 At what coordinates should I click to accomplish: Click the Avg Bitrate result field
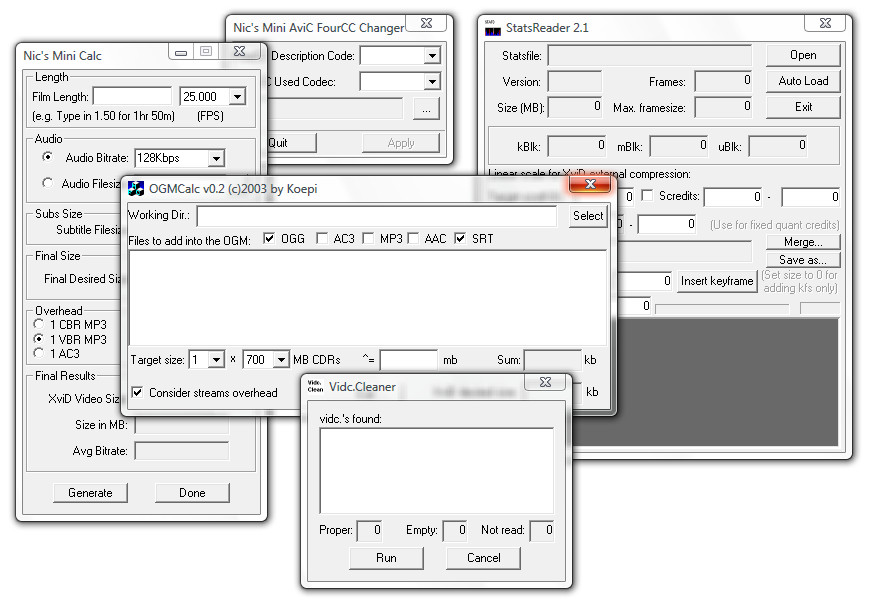(182, 451)
